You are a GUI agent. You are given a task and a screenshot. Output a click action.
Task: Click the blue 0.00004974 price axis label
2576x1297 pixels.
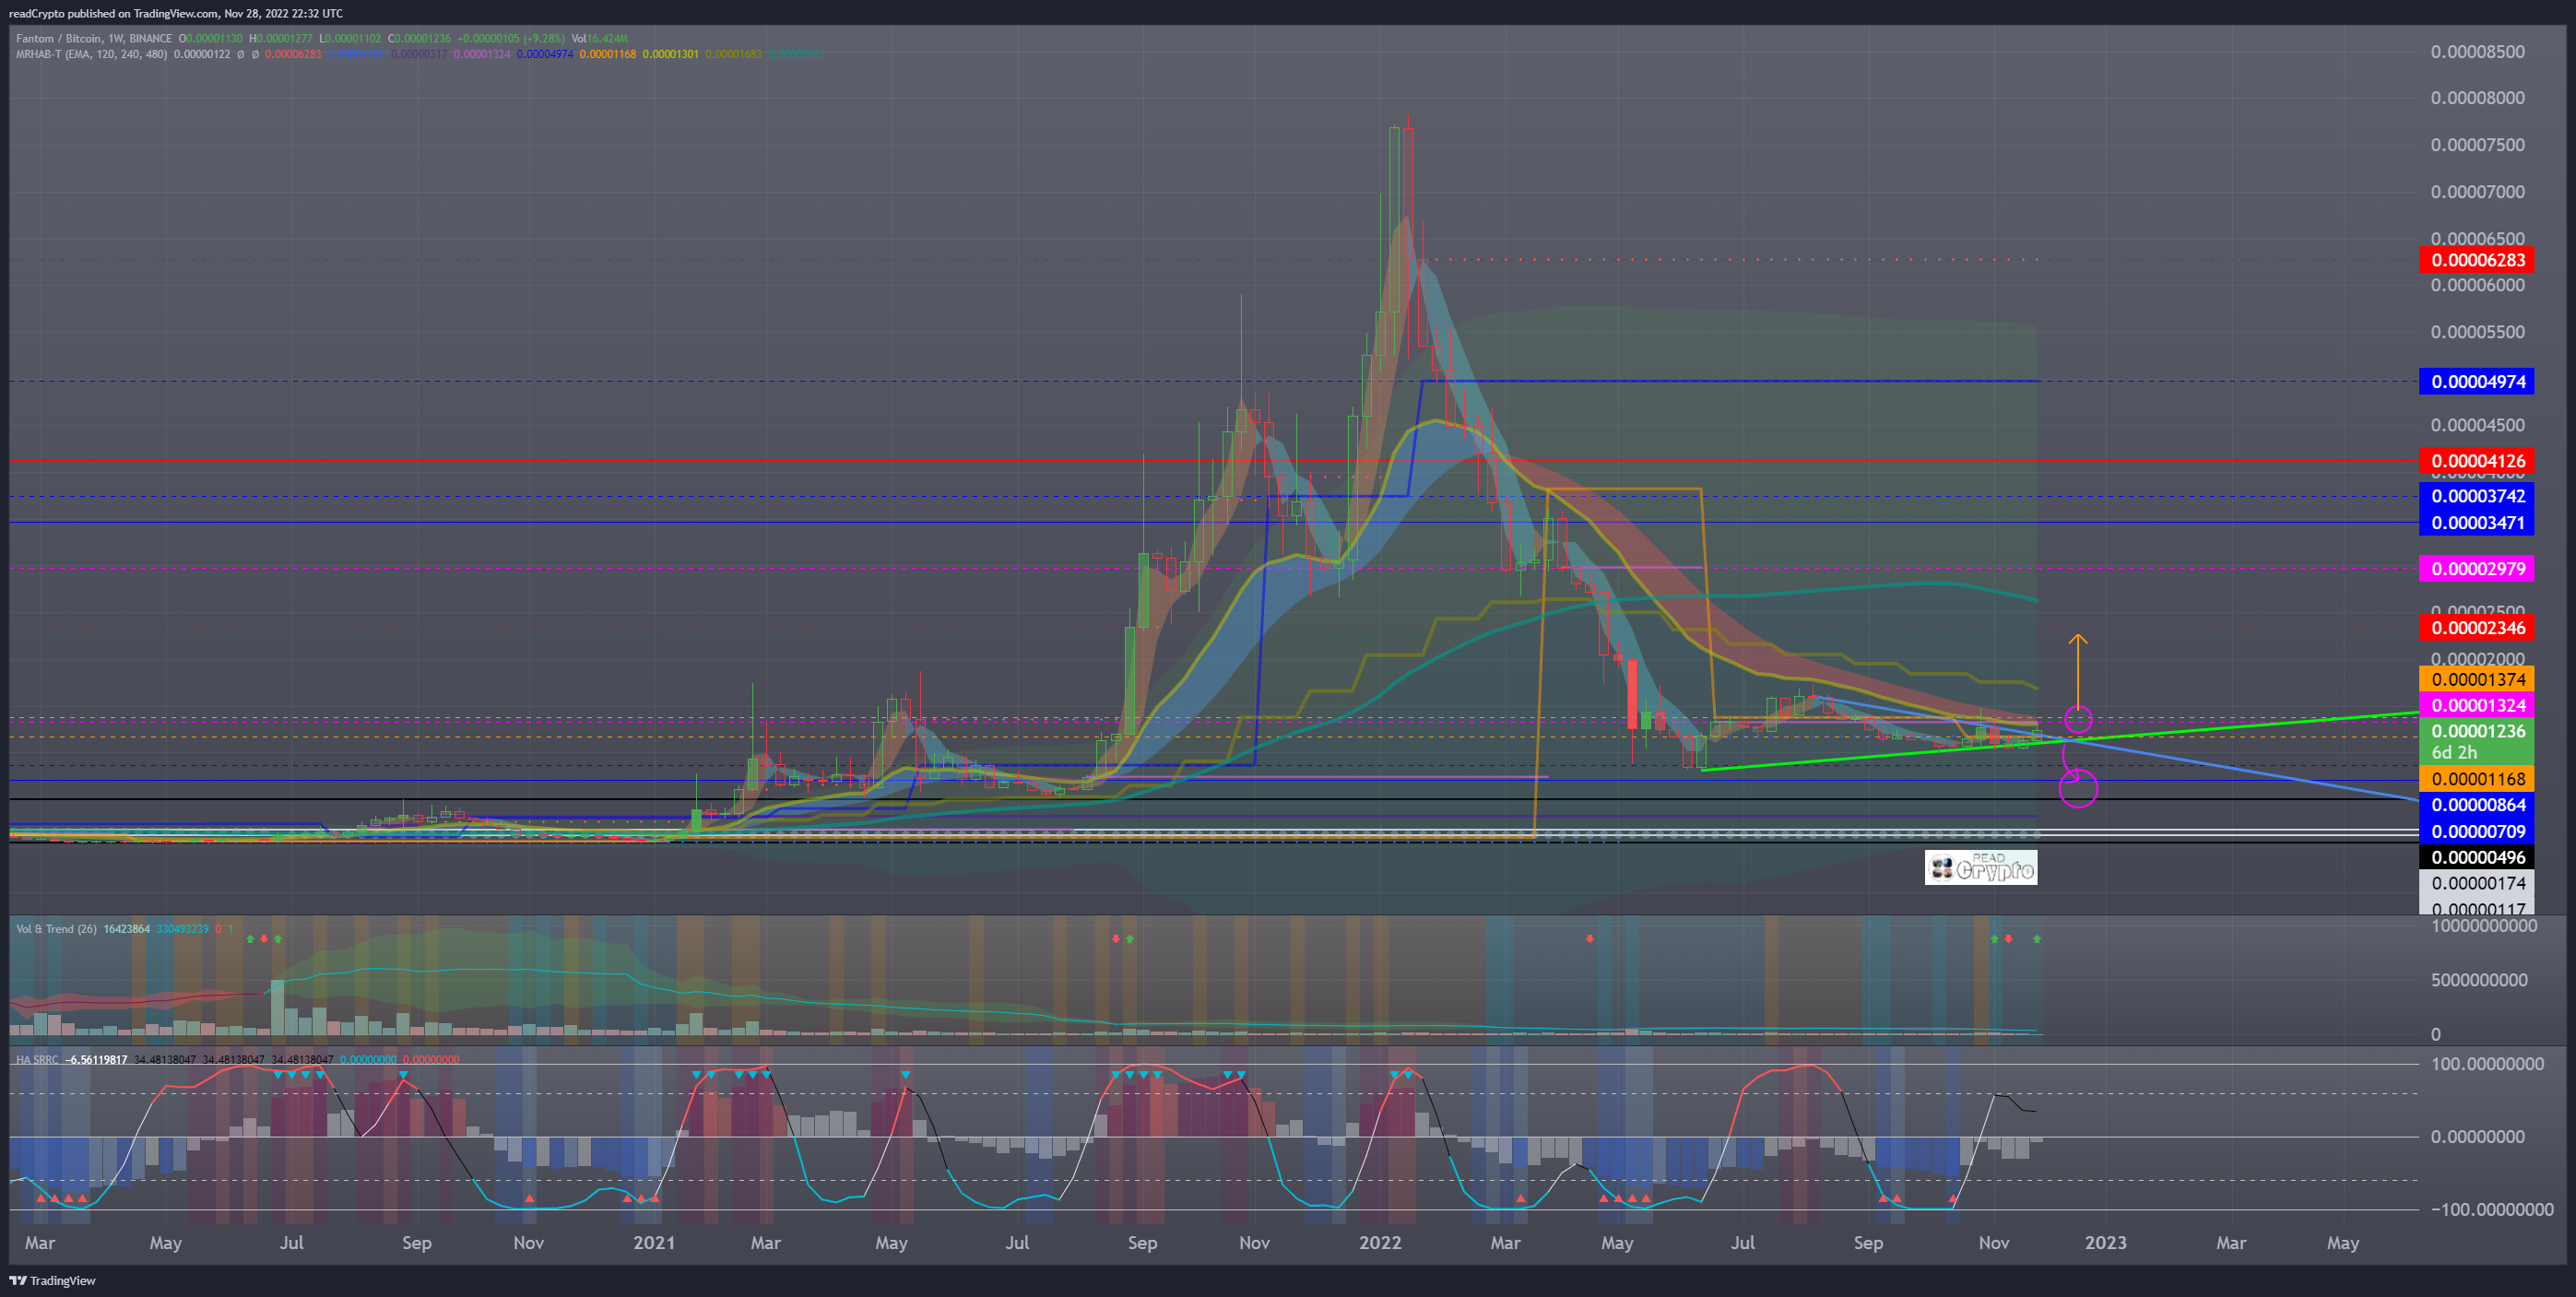tap(2477, 381)
